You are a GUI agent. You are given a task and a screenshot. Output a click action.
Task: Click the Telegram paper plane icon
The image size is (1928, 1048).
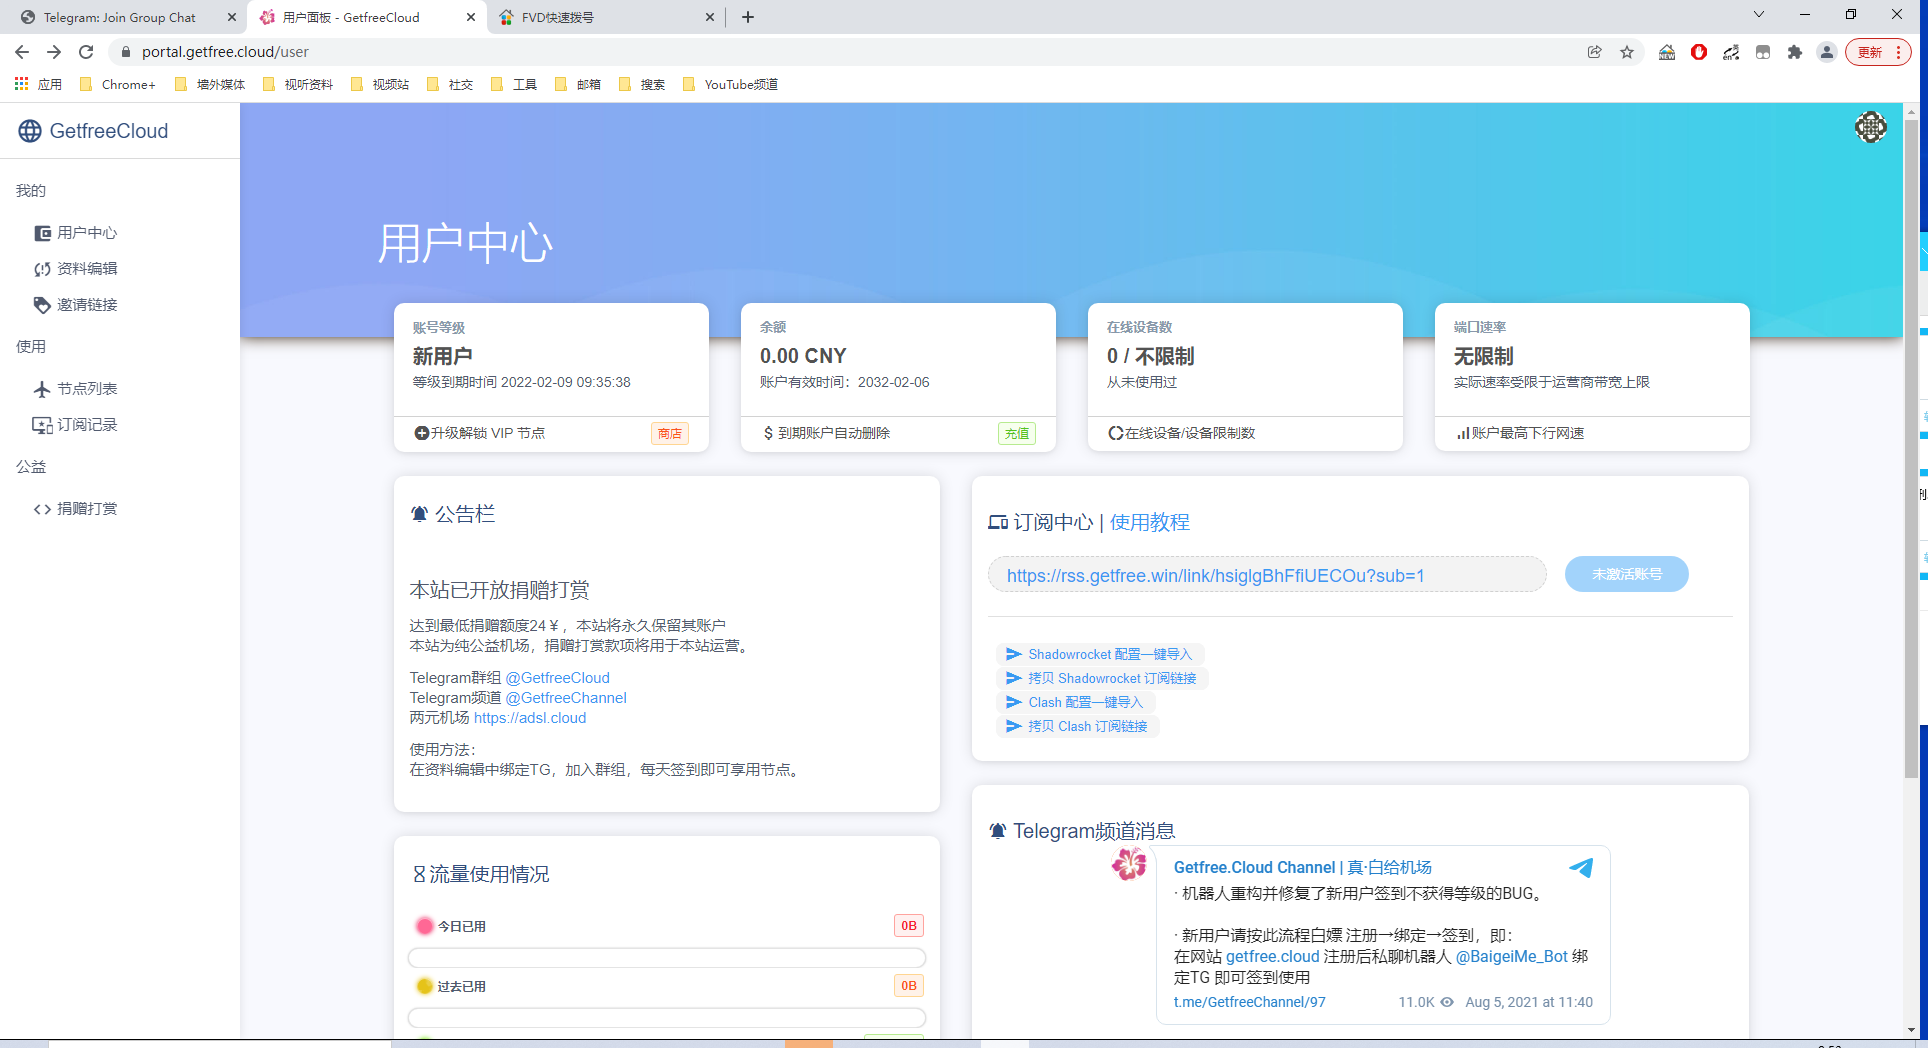pos(1581,868)
